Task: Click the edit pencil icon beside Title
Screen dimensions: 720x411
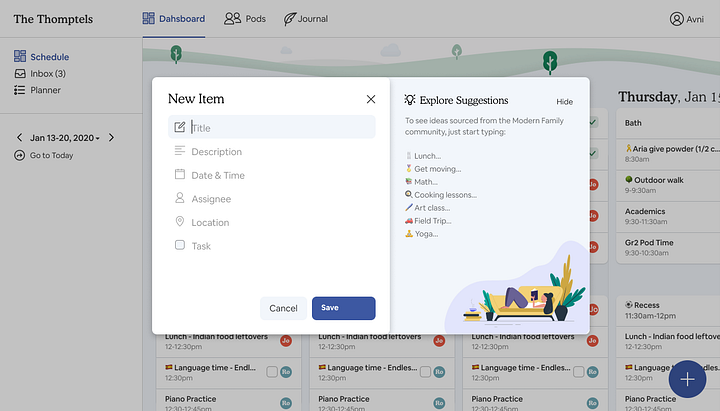Action: point(180,127)
